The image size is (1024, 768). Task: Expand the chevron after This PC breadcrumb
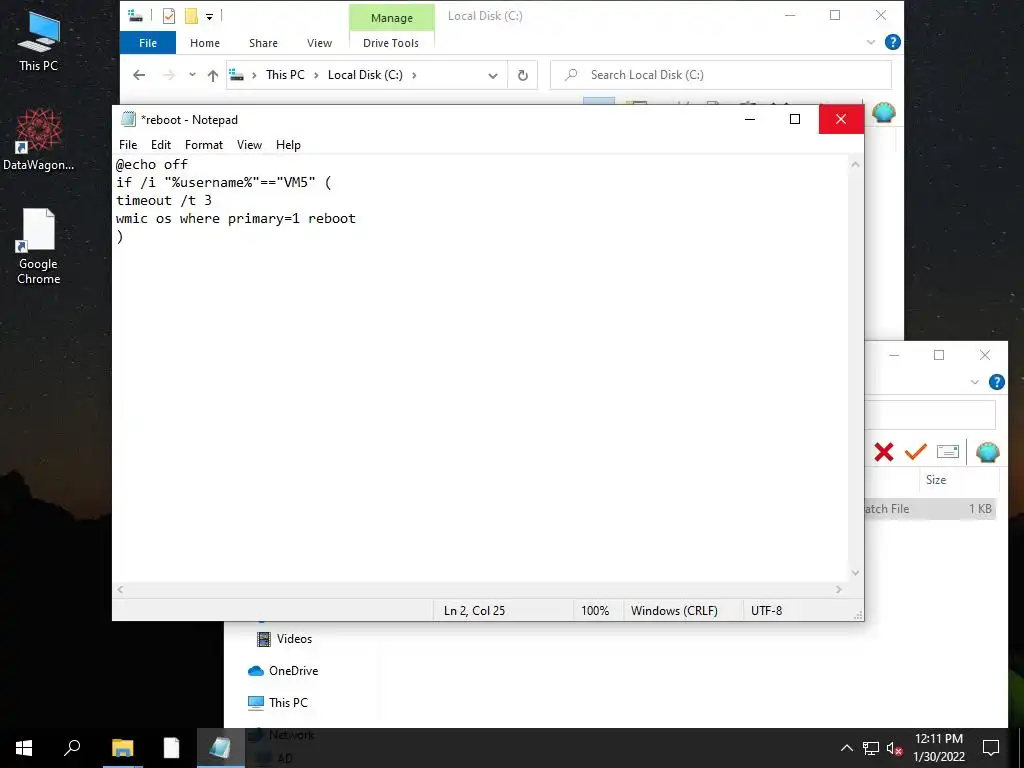[x=316, y=75]
